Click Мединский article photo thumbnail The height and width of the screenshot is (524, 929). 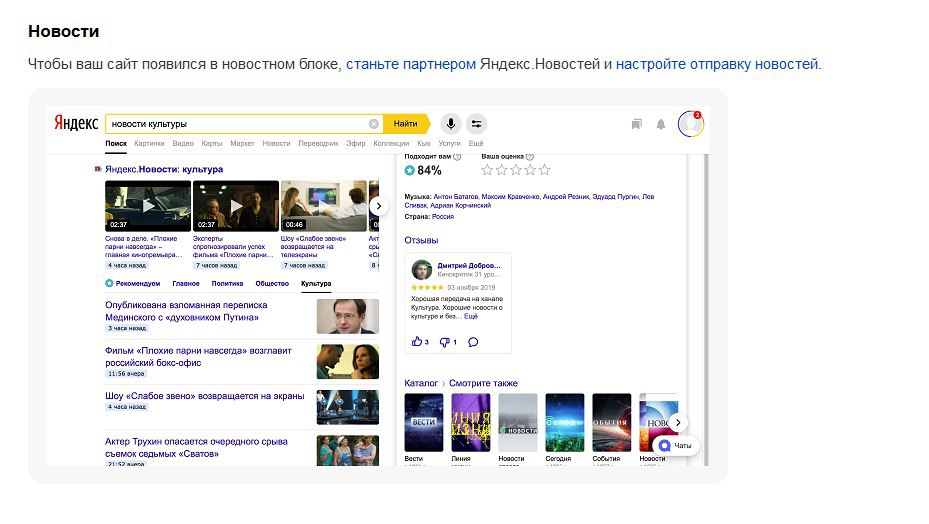pos(348,317)
